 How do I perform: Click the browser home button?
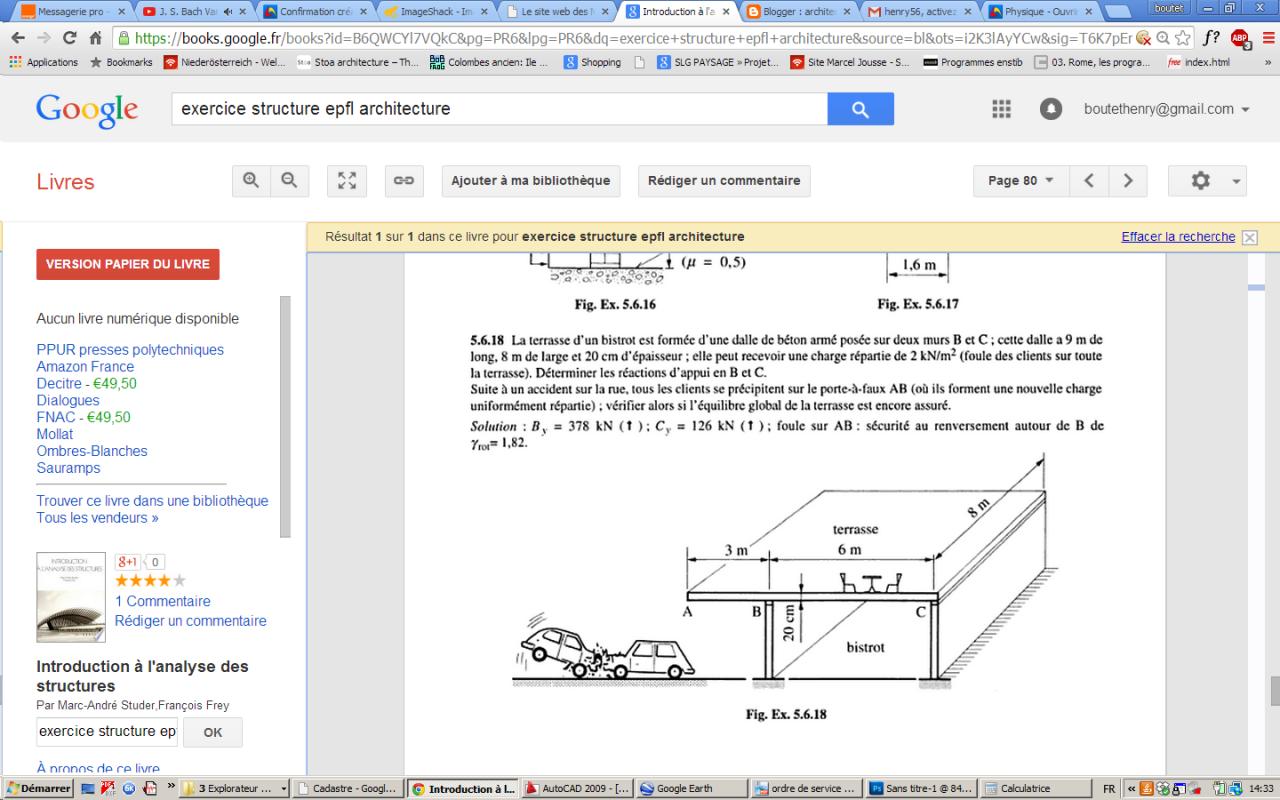[96, 39]
